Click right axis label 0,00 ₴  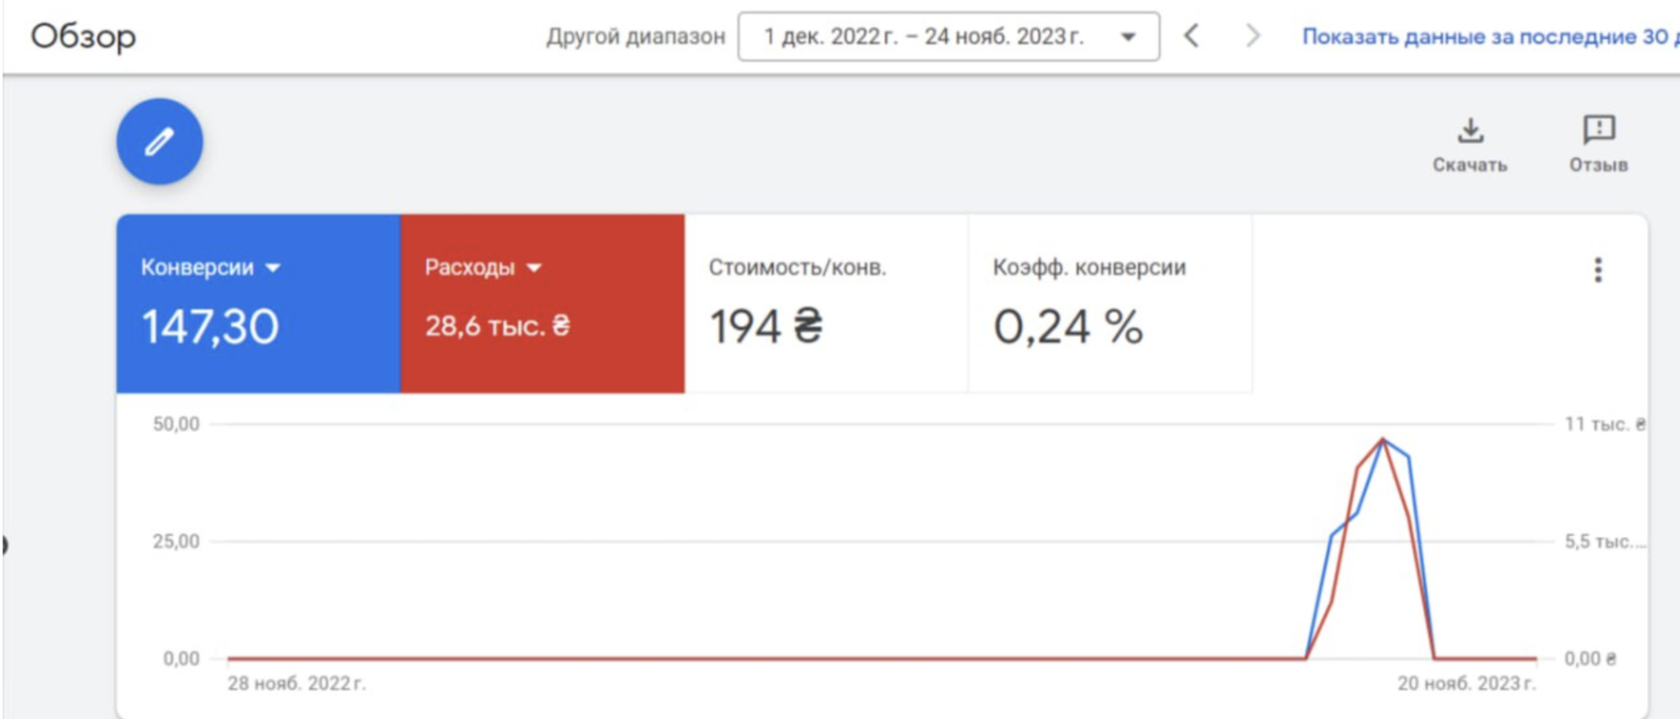point(1590,658)
